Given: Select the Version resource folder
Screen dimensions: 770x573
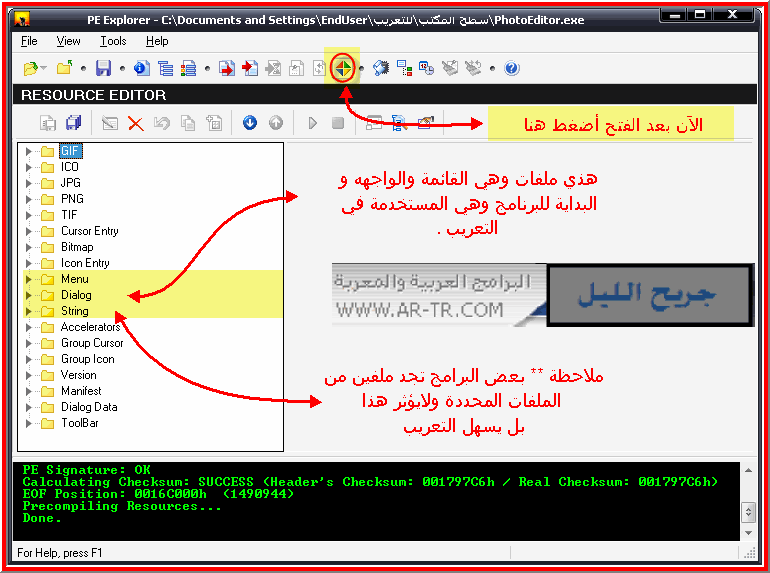Looking at the screenshot, I should click(79, 375).
